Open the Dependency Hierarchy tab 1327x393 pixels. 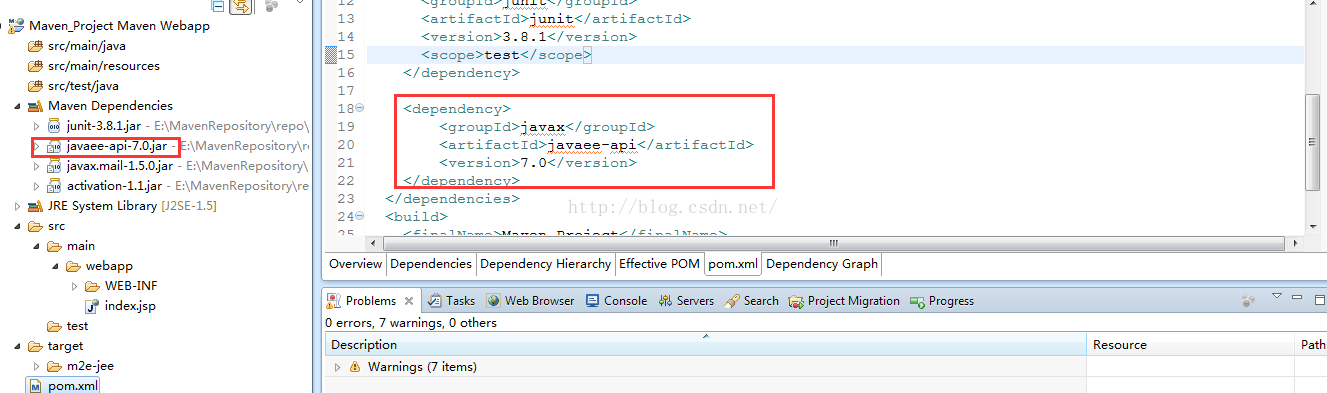click(x=545, y=264)
